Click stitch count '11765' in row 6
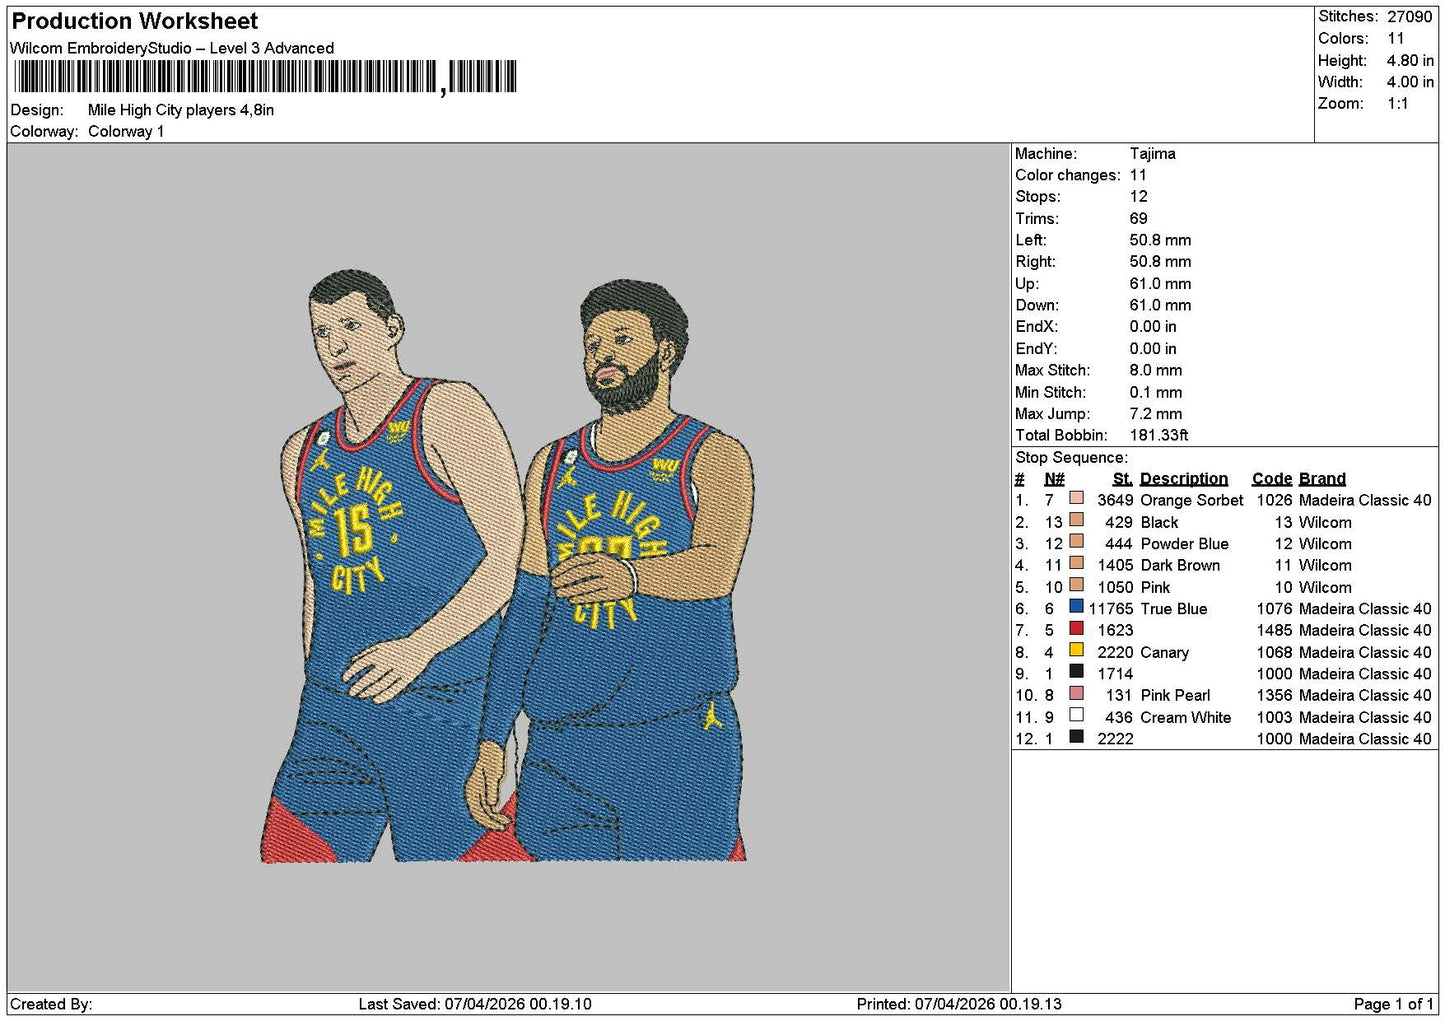 1111,608
